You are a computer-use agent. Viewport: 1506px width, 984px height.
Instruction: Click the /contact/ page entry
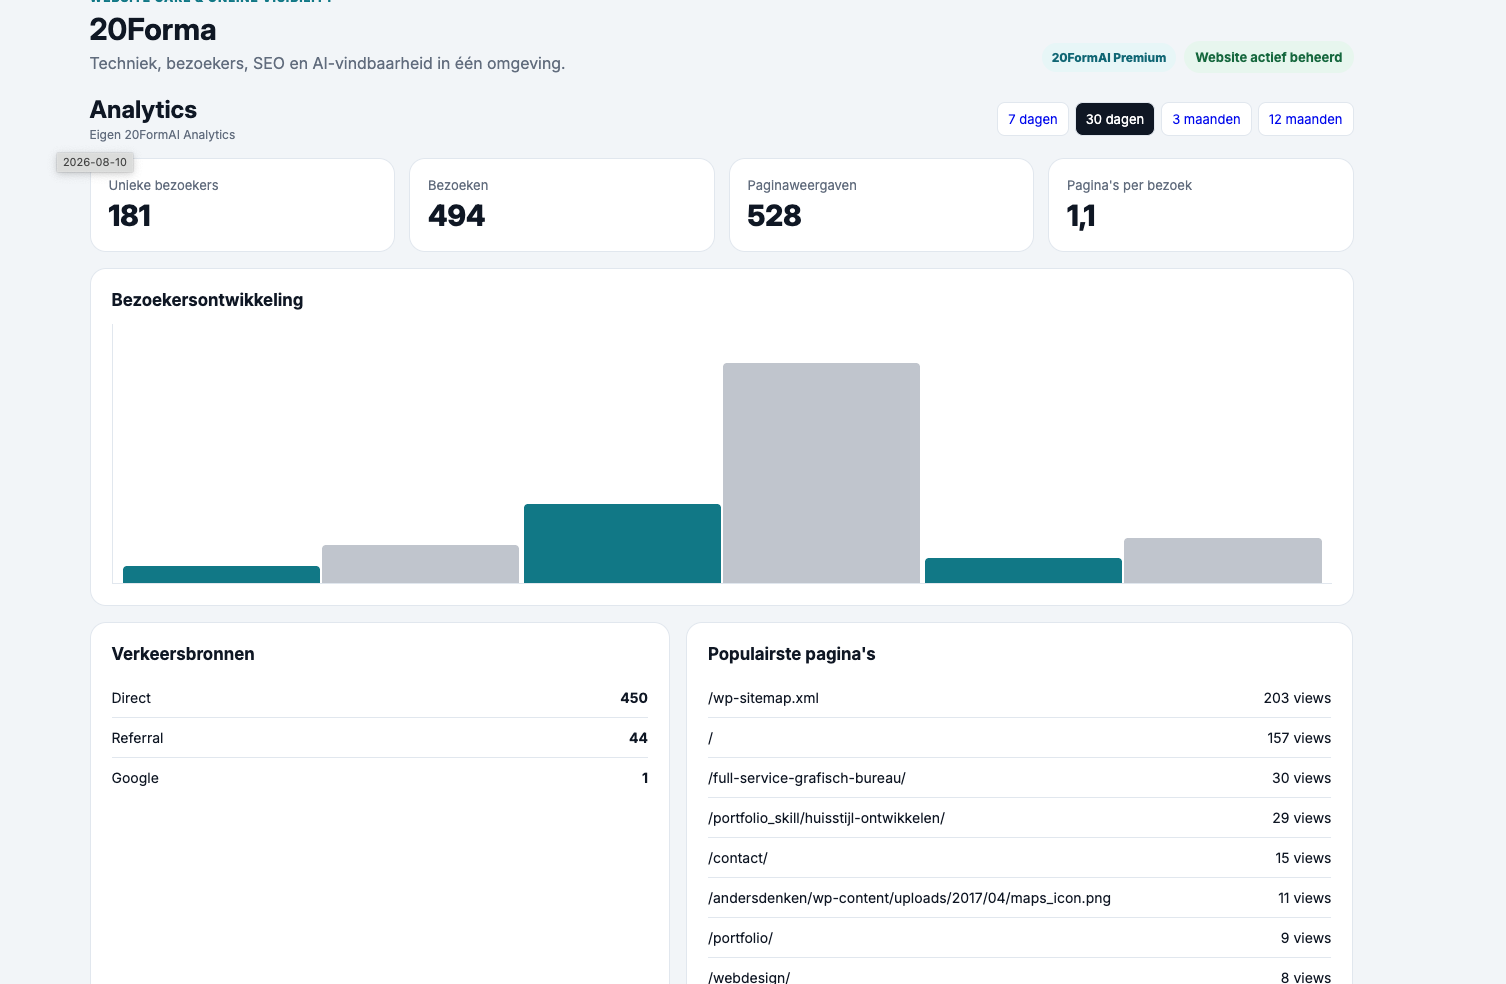(x=1019, y=858)
